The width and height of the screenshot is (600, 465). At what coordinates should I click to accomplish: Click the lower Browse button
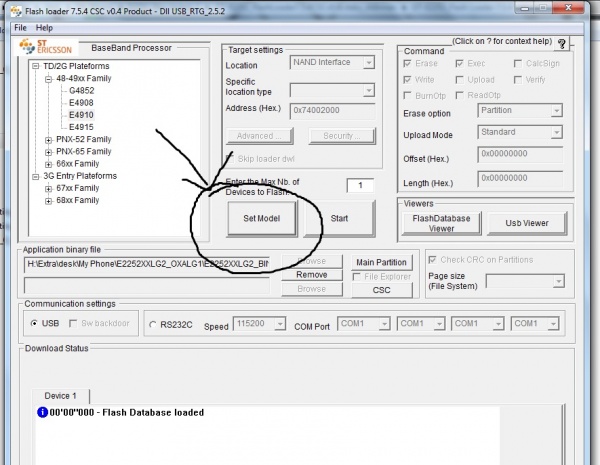click(x=312, y=289)
